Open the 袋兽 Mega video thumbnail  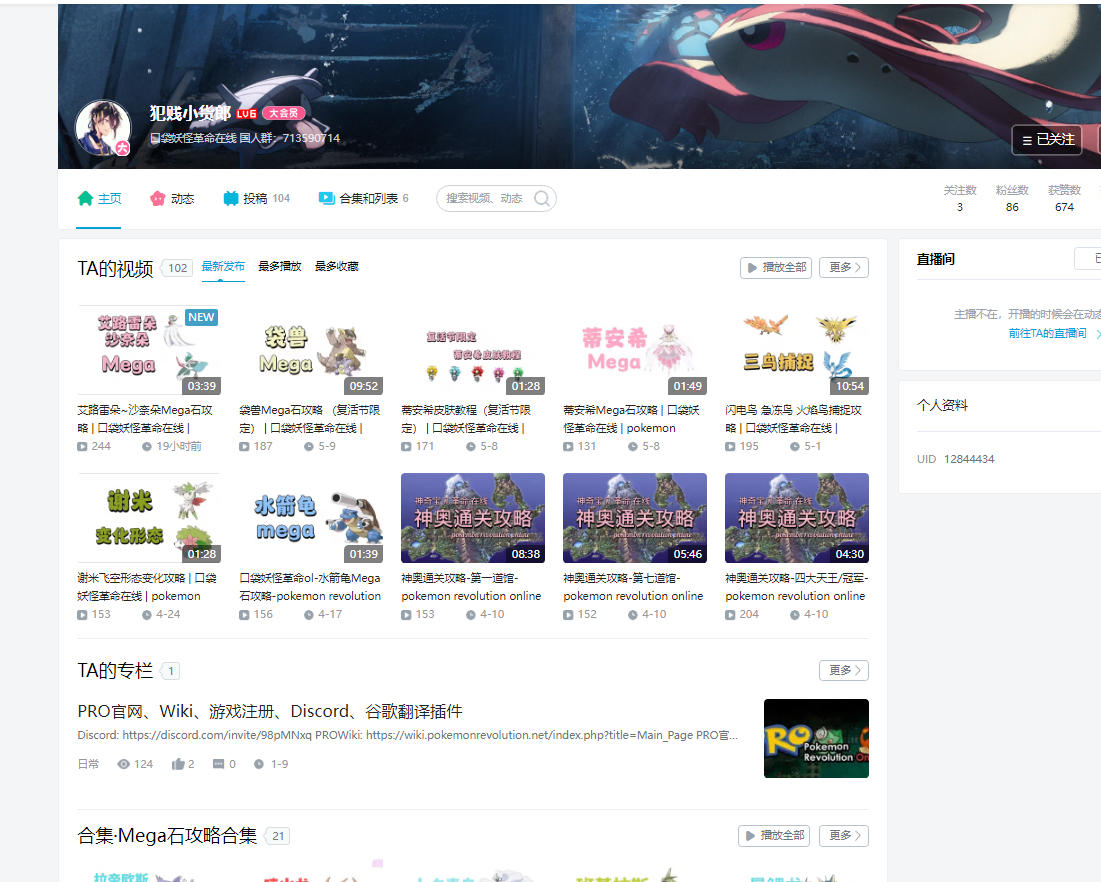coord(311,350)
